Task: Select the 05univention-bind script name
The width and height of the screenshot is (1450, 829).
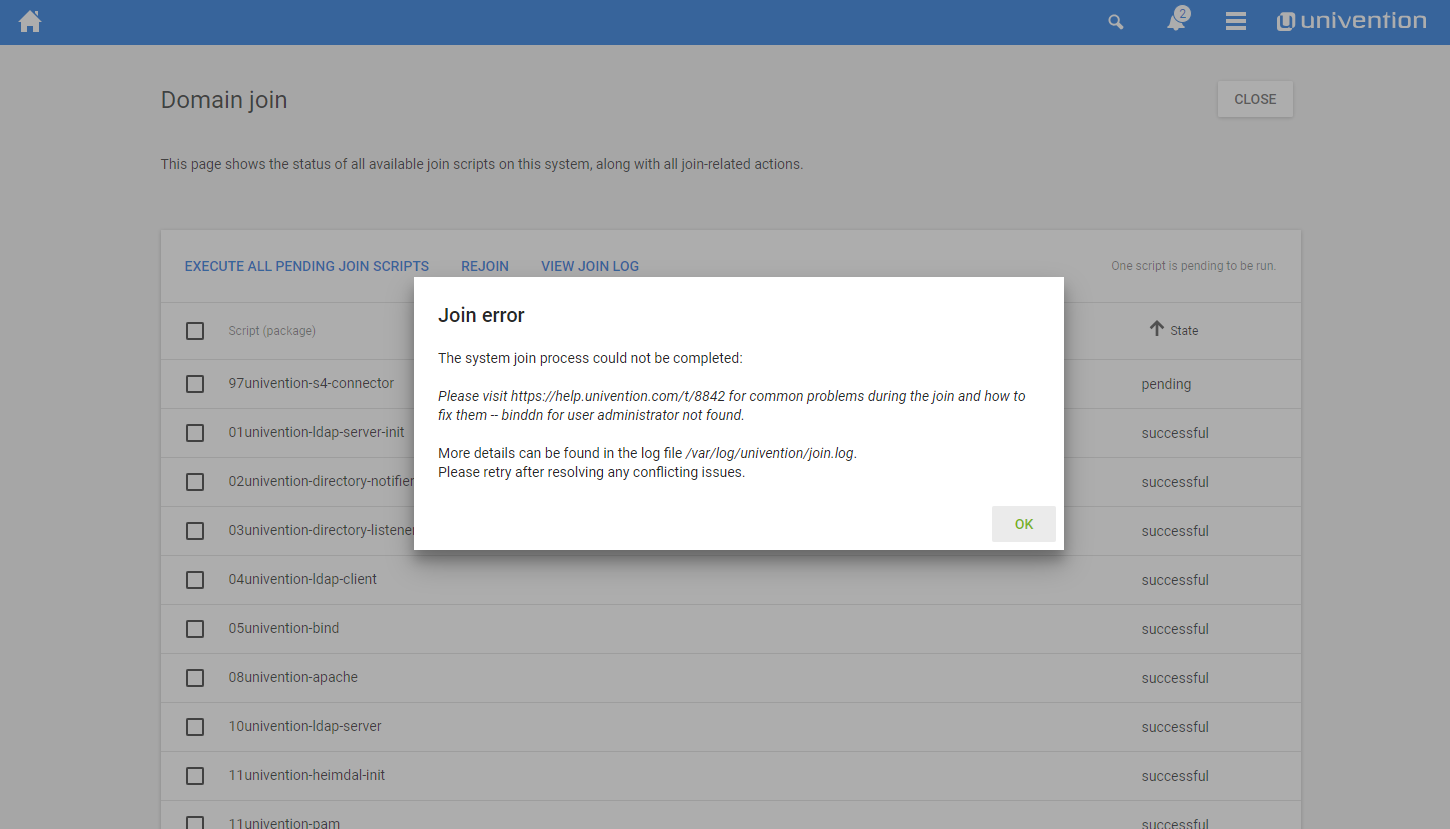Action: click(x=284, y=628)
